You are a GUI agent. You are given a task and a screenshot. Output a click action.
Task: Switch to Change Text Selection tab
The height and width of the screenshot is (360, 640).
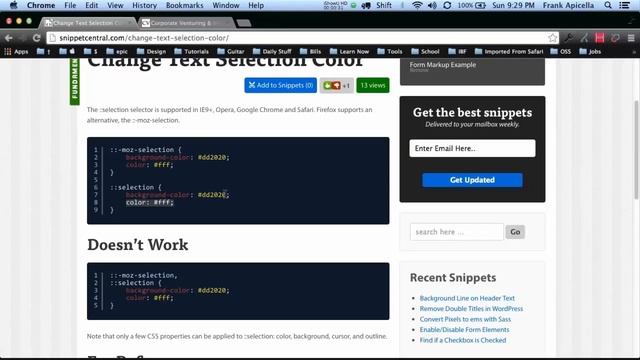pyautogui.click(x=87, y=23)
